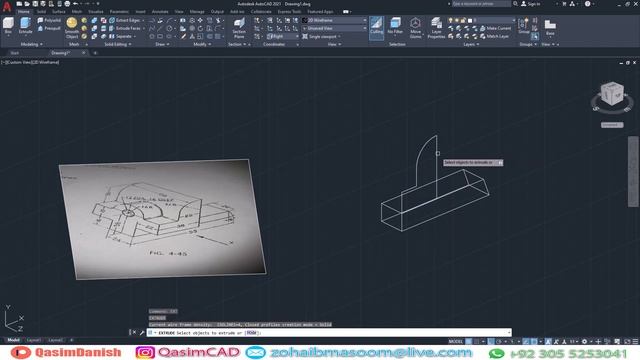Expand the Groups panel dropdown
This screenshot has width=640, height=360.
point(528,44)
